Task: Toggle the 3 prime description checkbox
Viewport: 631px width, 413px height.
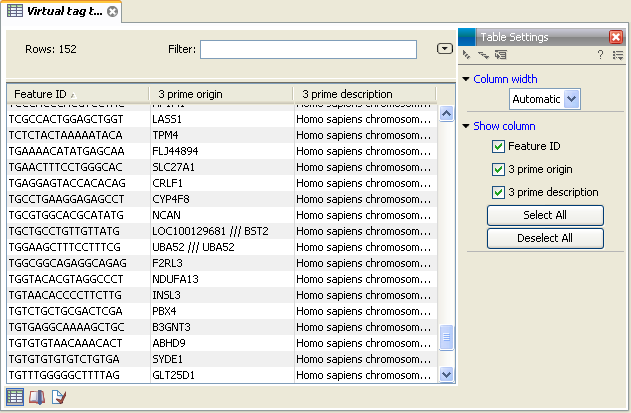Action: (498, 192)
